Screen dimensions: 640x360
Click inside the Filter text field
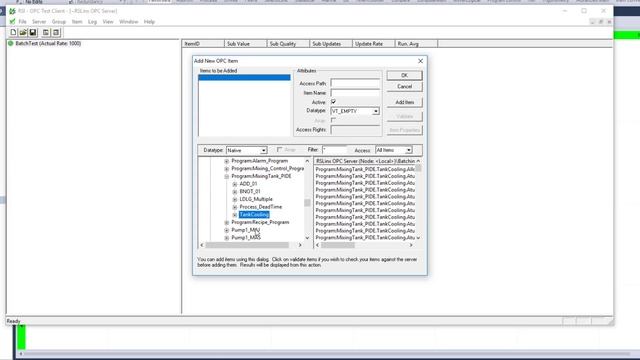point(335,150)
